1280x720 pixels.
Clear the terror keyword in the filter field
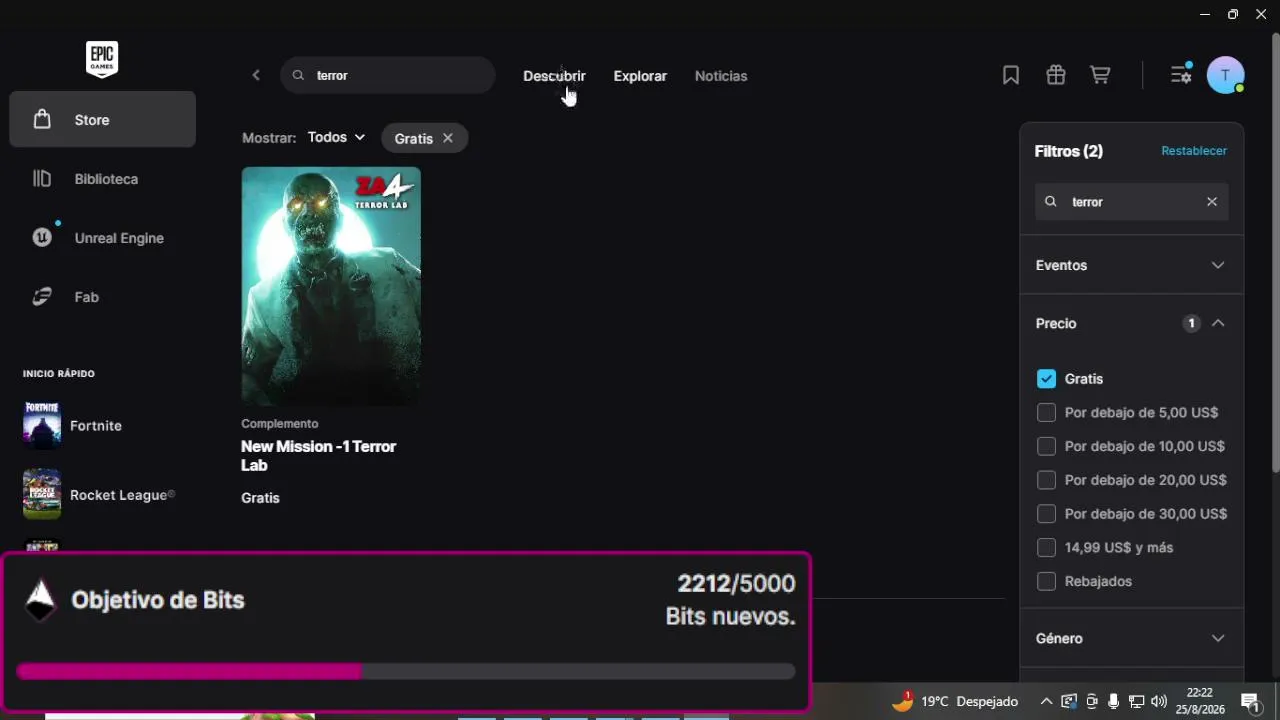[x=1212, y=201]
